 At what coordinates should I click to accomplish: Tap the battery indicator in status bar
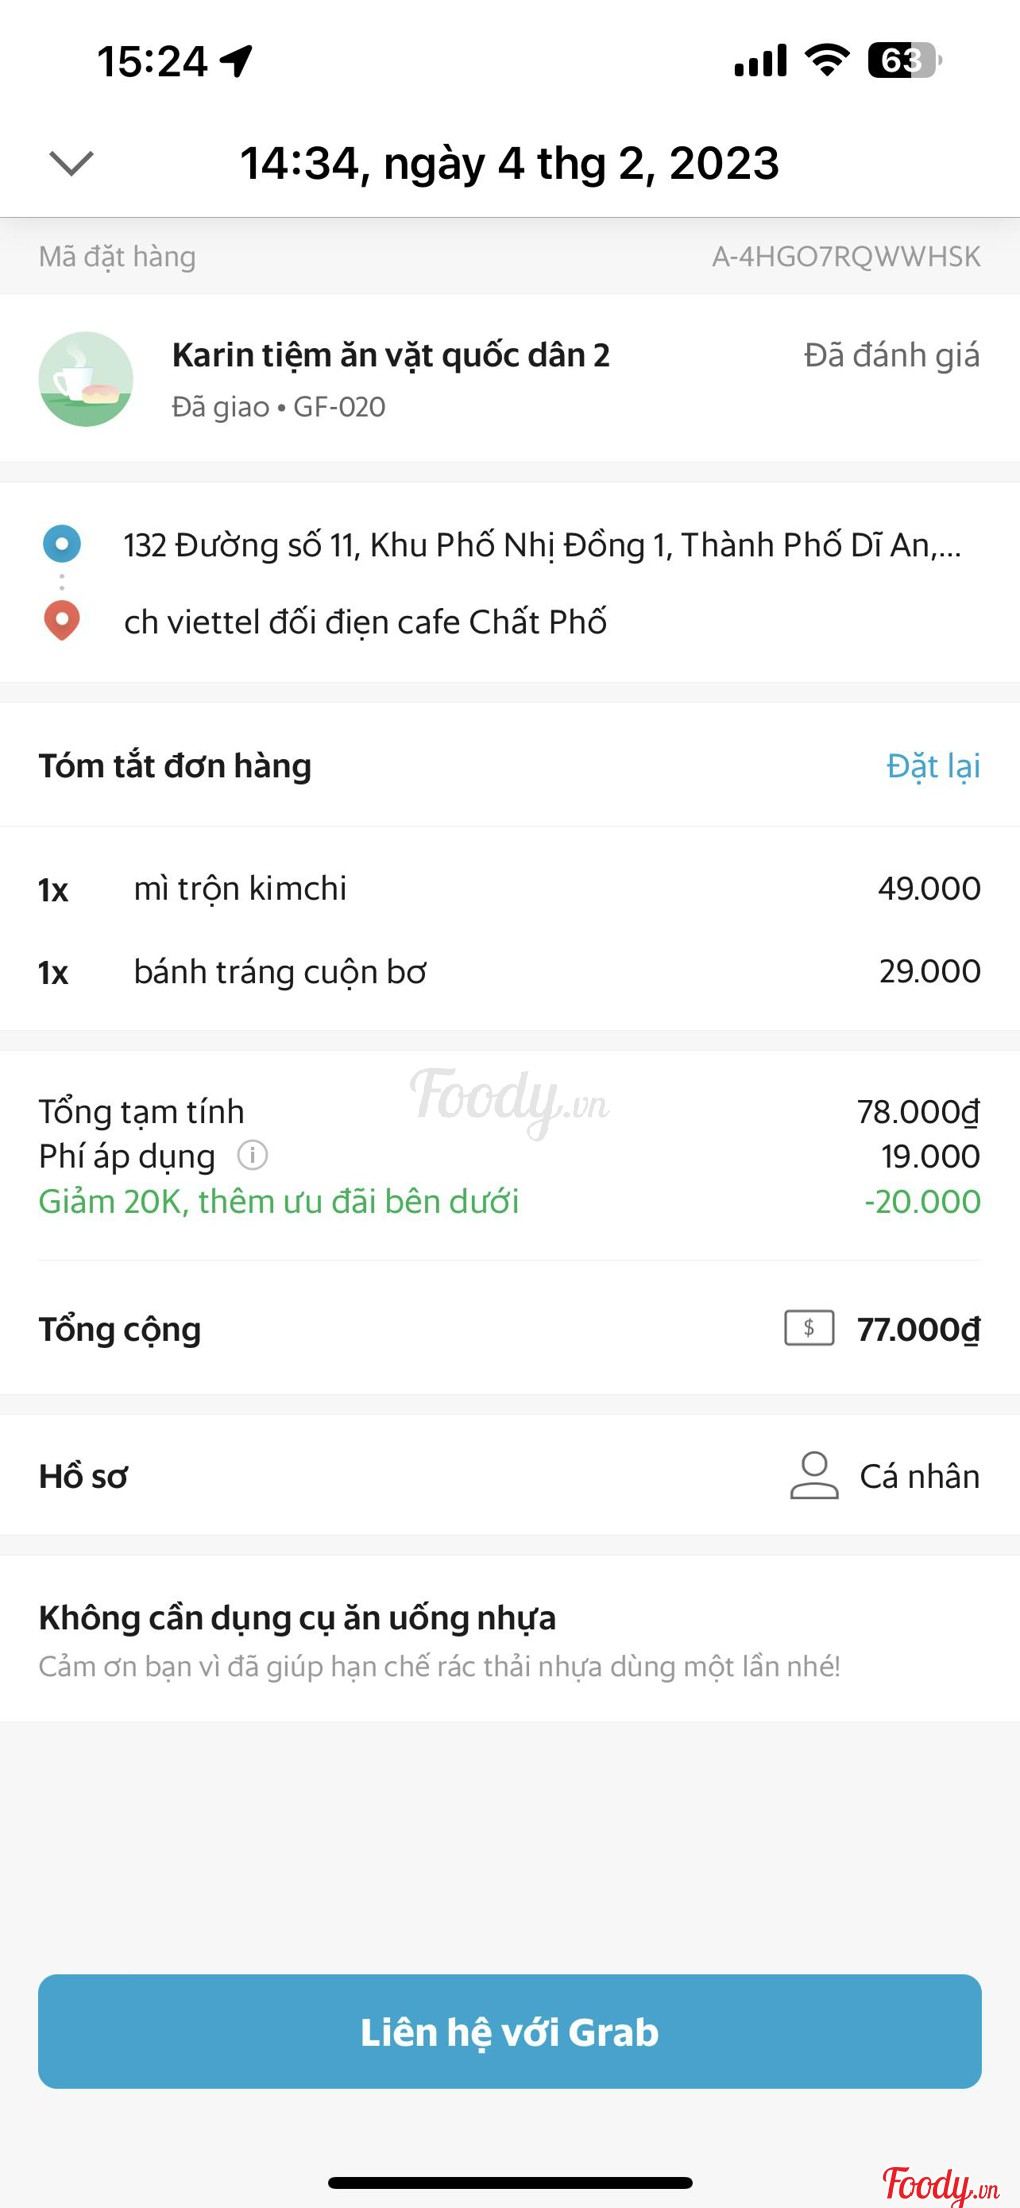click(904, 60)
